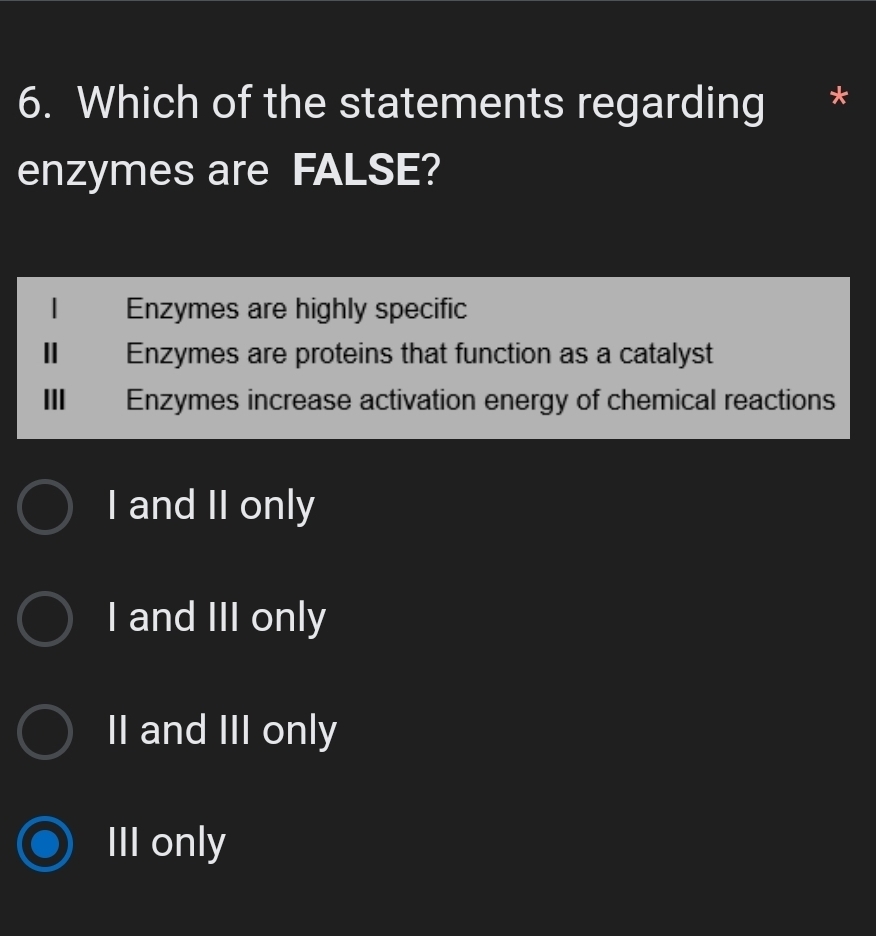The height and width of the screenshot is (936, 876).
Task: Click the answer label "I and II only"
Action: 211,505
